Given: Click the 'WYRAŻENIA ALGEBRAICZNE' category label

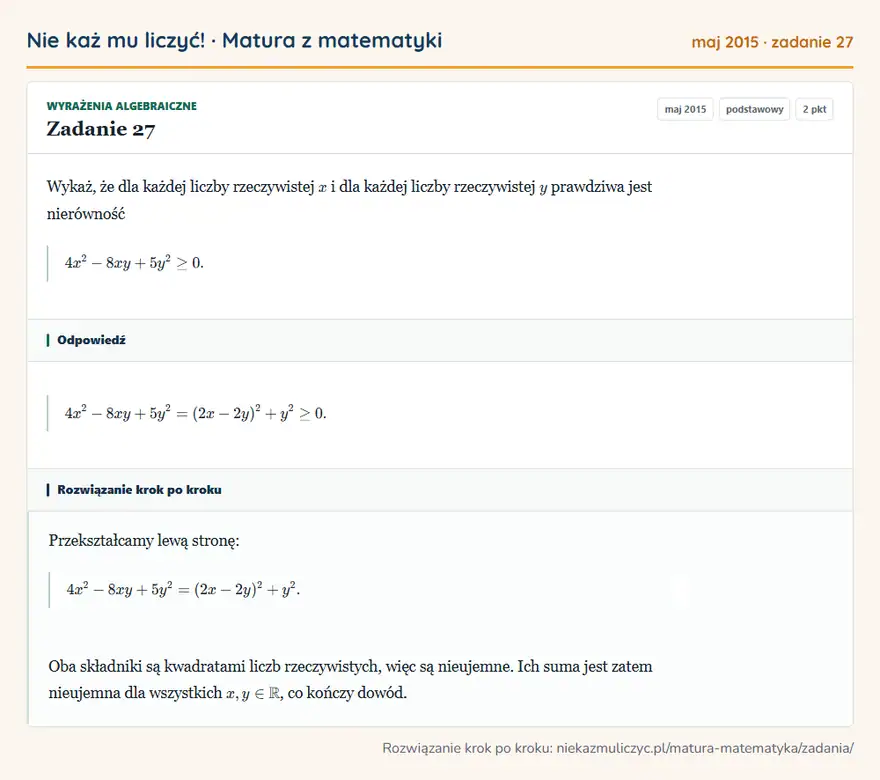Looking at the screenshot, I should click(x=121, y=106).
